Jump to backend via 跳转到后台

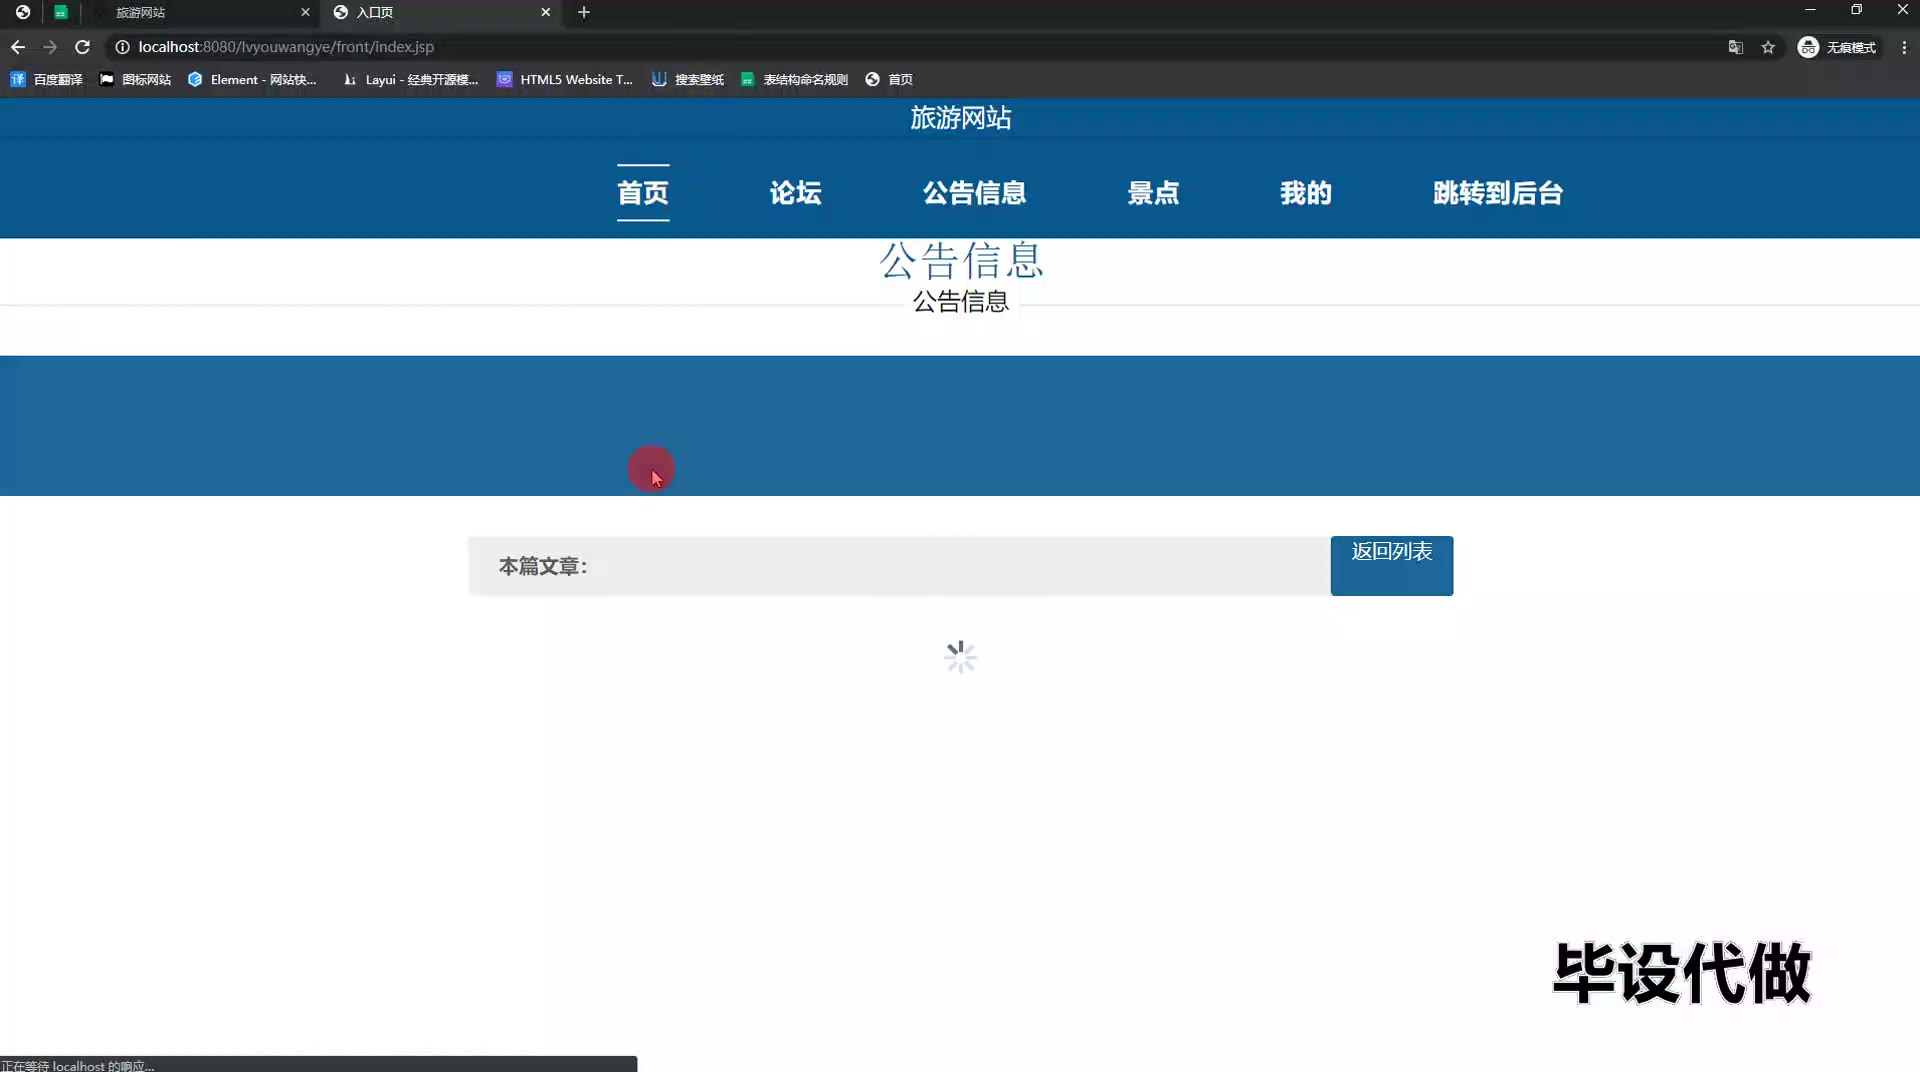(x=1497, y=192)
